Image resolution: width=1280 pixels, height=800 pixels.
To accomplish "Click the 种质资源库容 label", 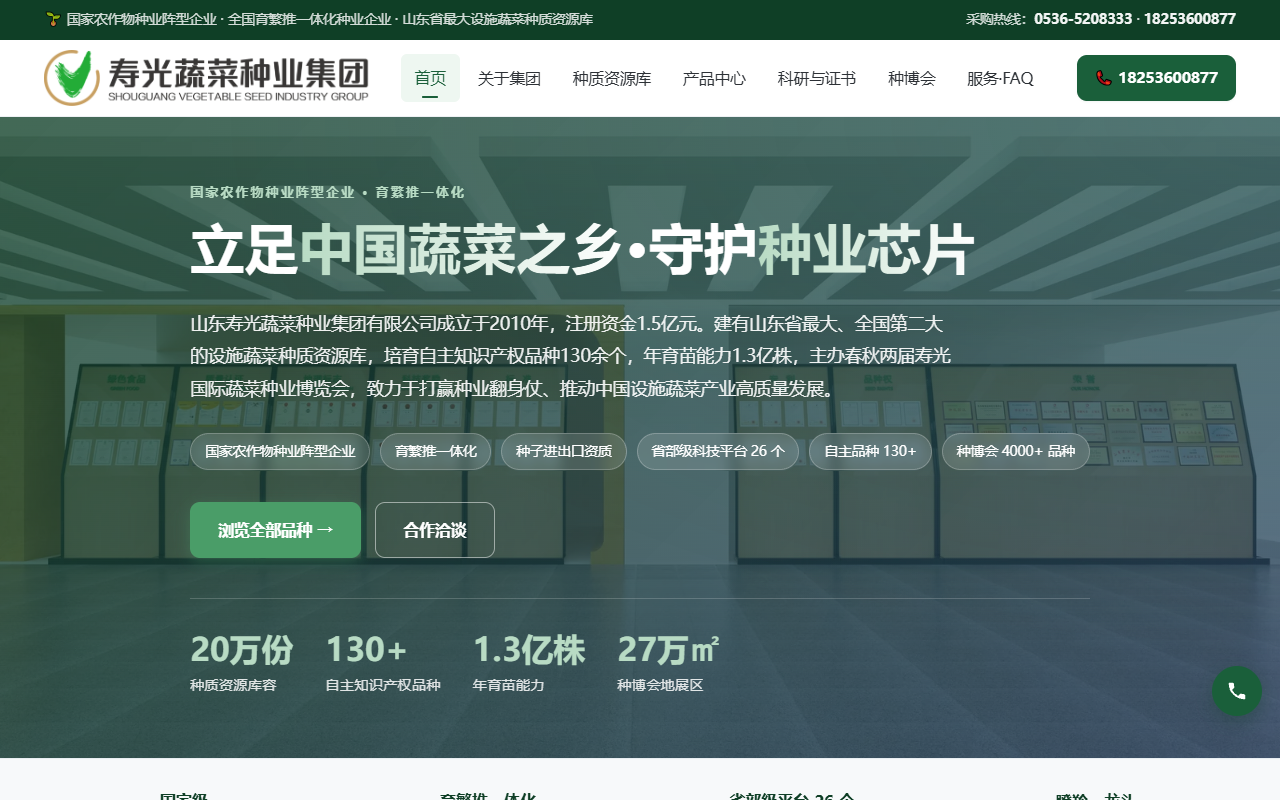I will click(233, 685).
